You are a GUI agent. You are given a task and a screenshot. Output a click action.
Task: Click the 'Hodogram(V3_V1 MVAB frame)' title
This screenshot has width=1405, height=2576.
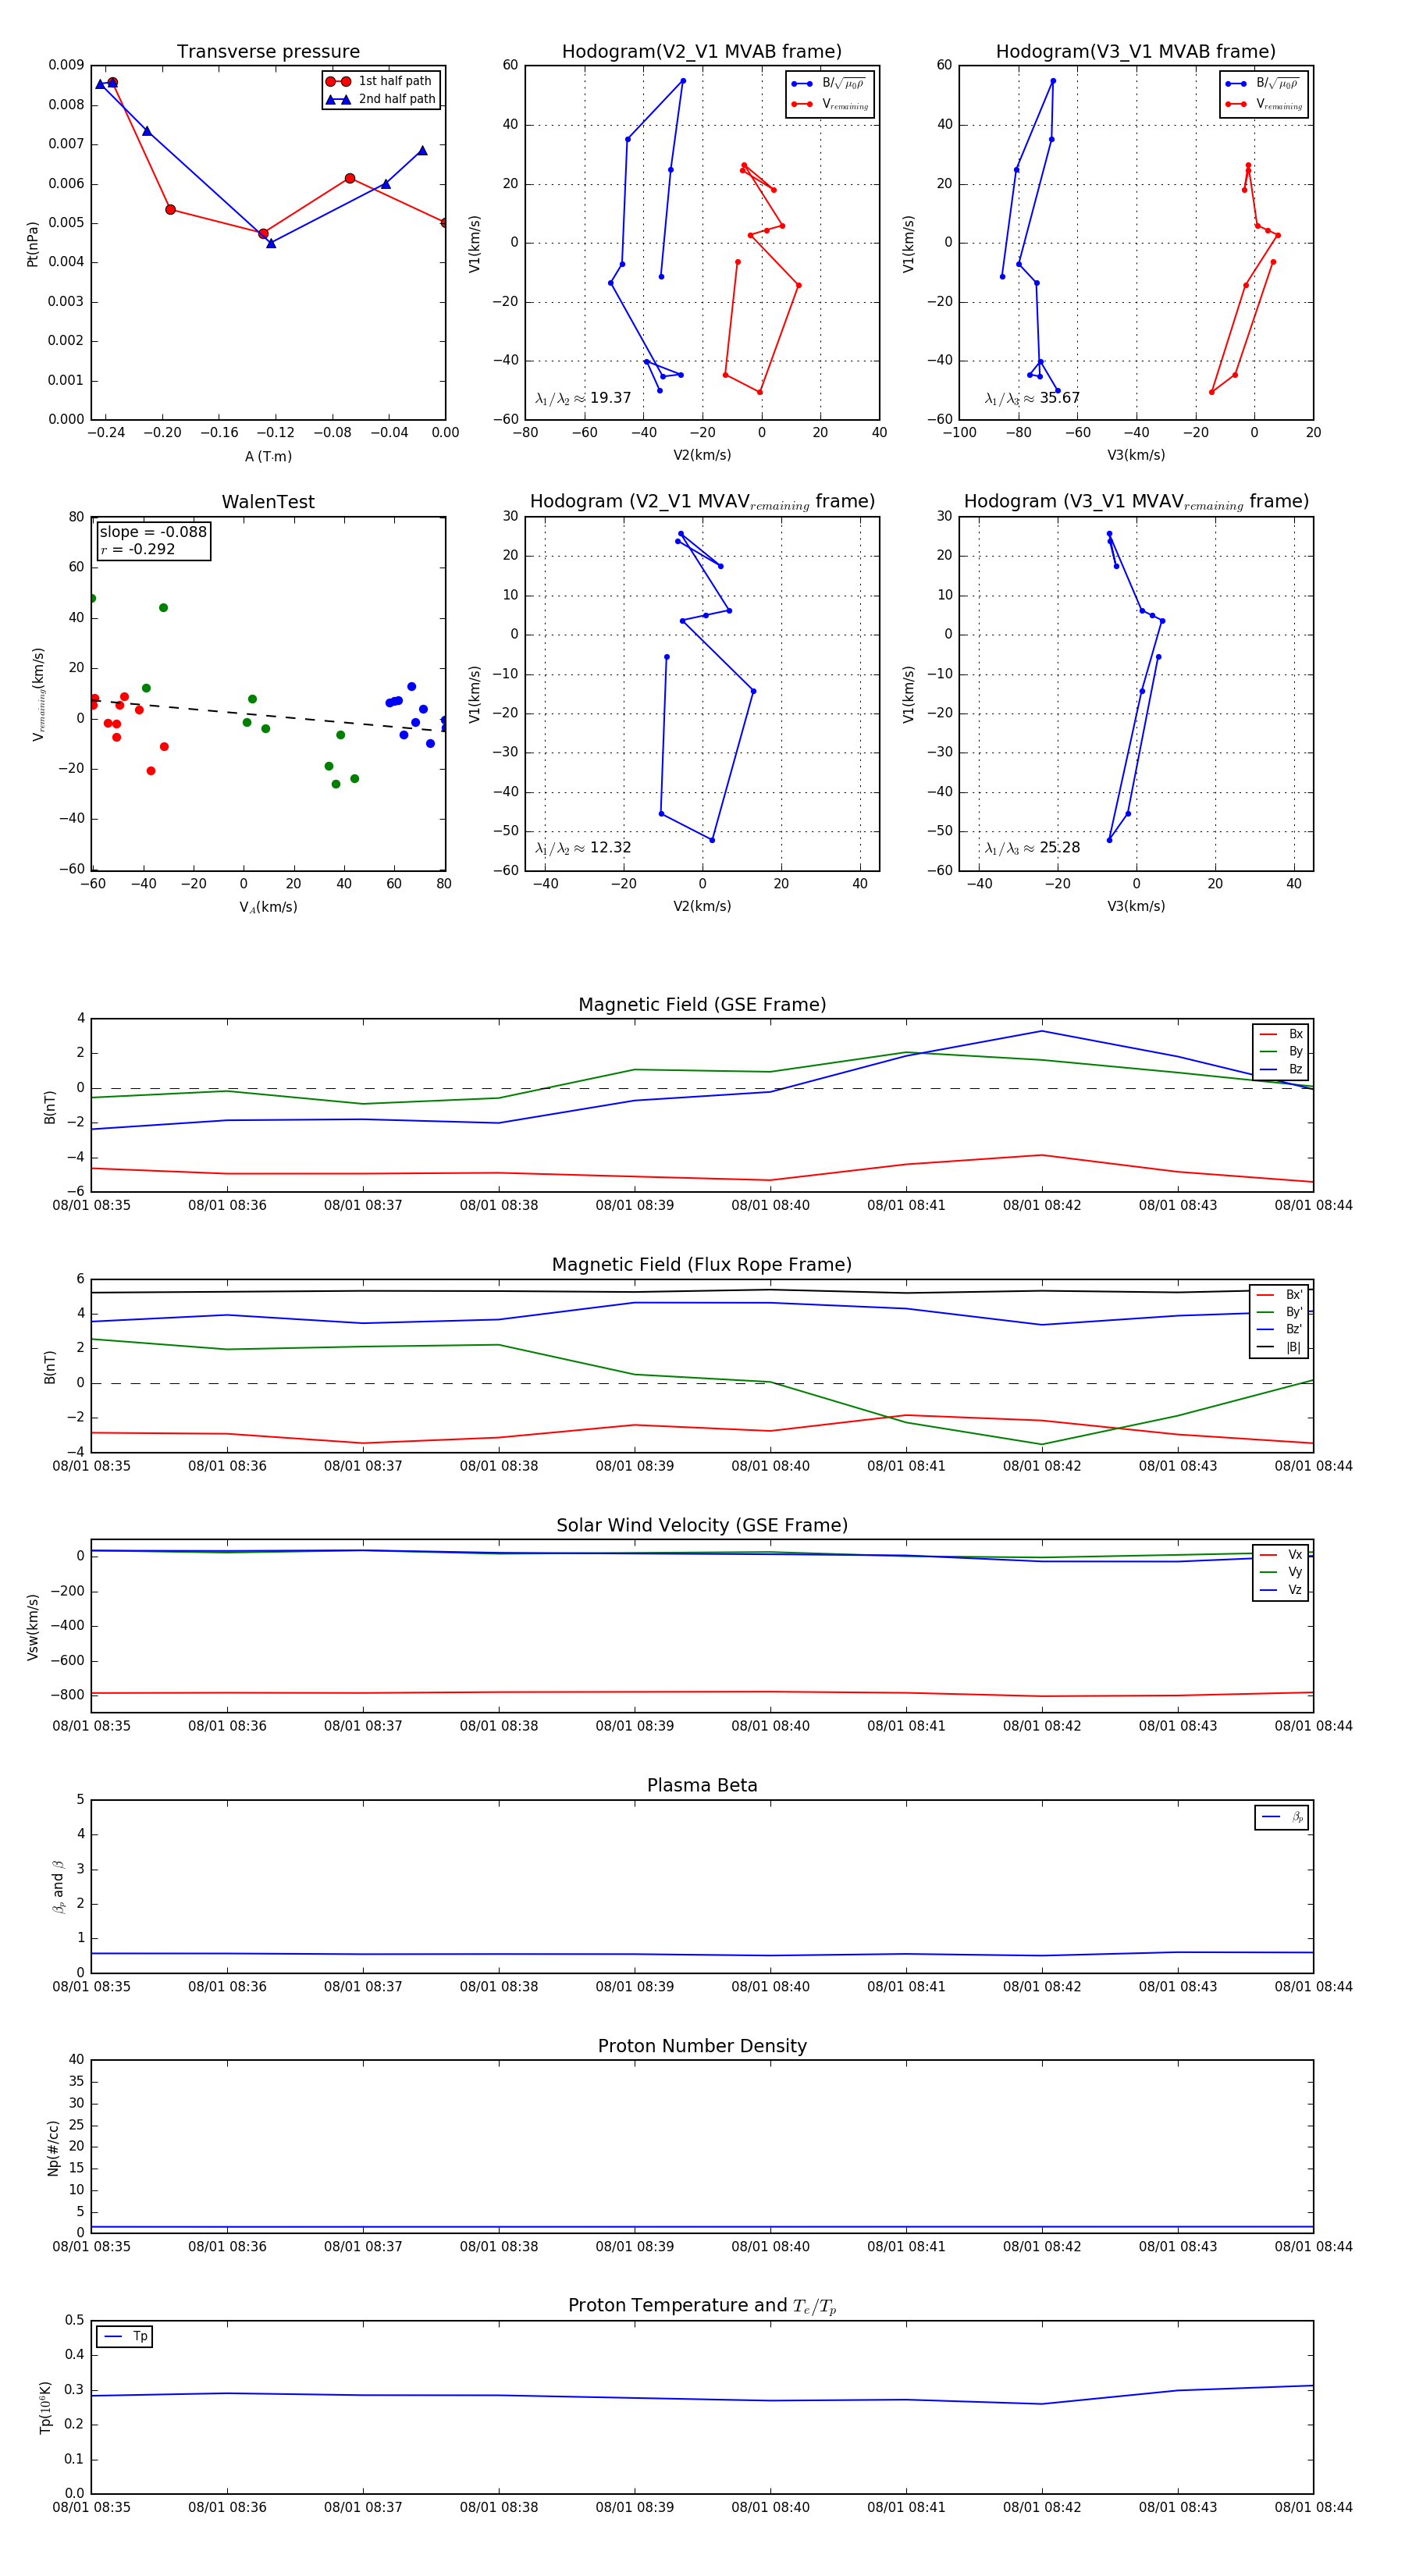pyautogui.click(x=1136, y=52)
